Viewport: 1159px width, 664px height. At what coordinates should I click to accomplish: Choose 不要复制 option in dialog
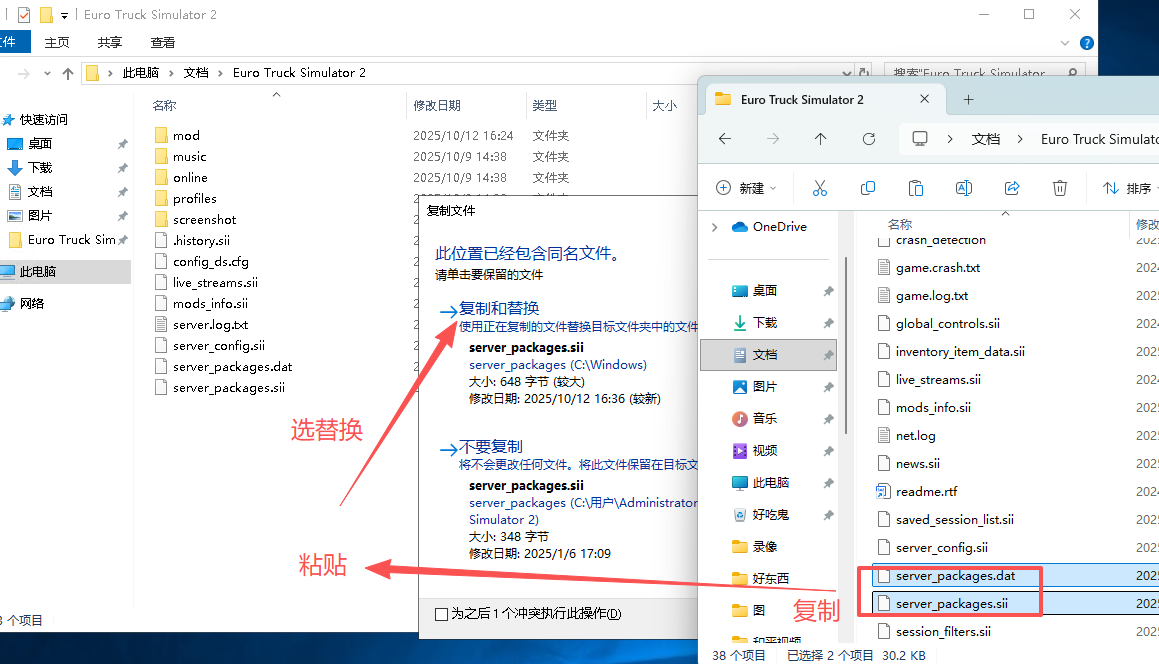click(x=490, y=447)
